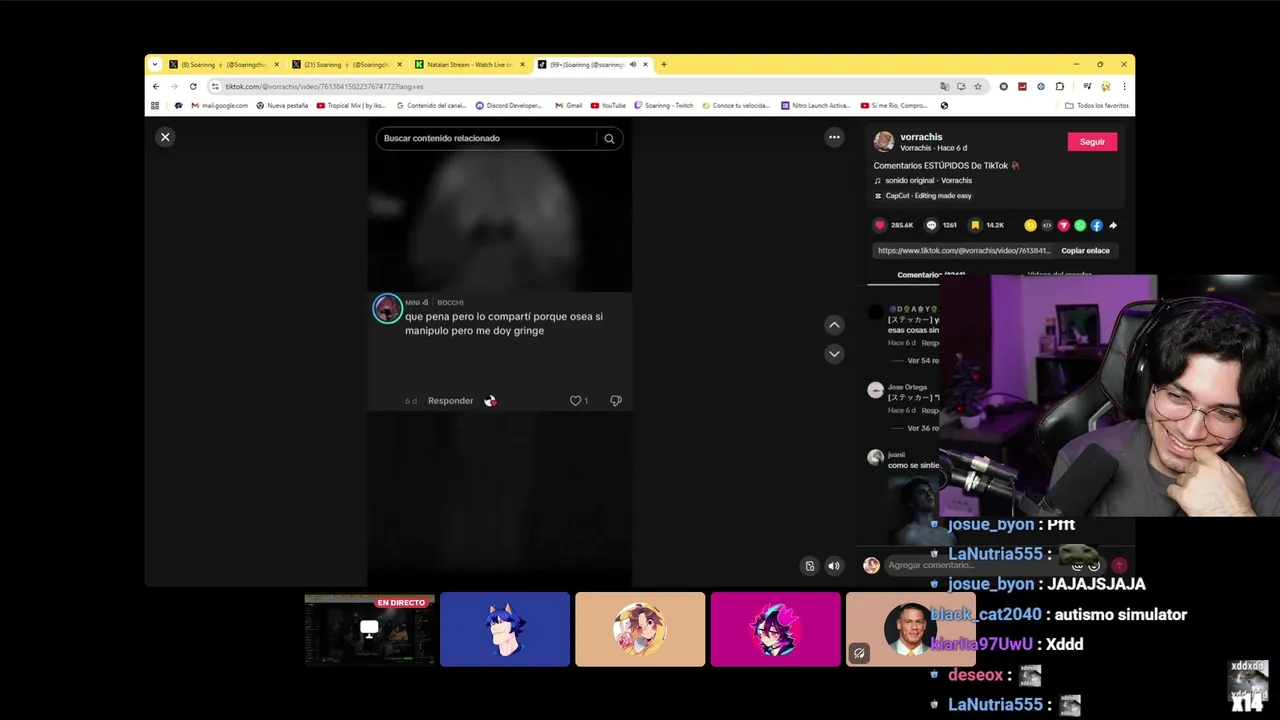This screenshot has width=1280, height=720.
Task: Open the Tropical Mix bookmark
Action: click(x=351, y=105)
